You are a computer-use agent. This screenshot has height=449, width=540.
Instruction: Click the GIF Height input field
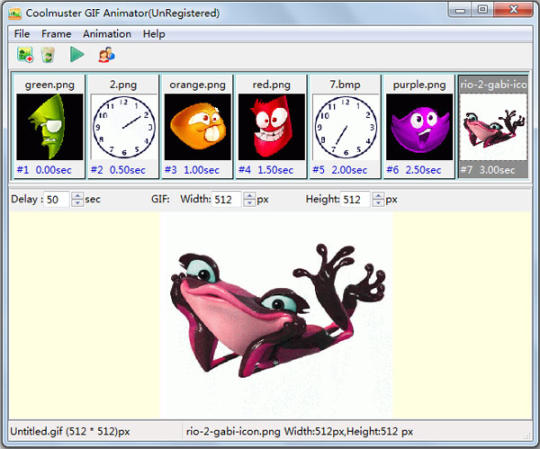(355, 199)
